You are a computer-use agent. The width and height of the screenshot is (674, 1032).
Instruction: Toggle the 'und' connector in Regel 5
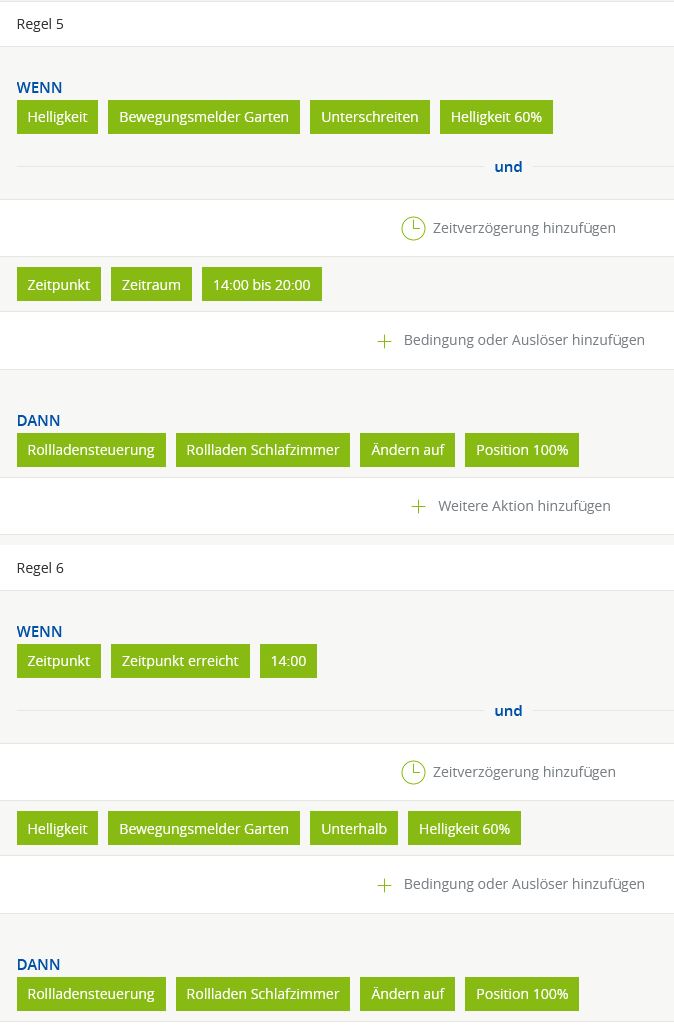(x=508, y=167)
